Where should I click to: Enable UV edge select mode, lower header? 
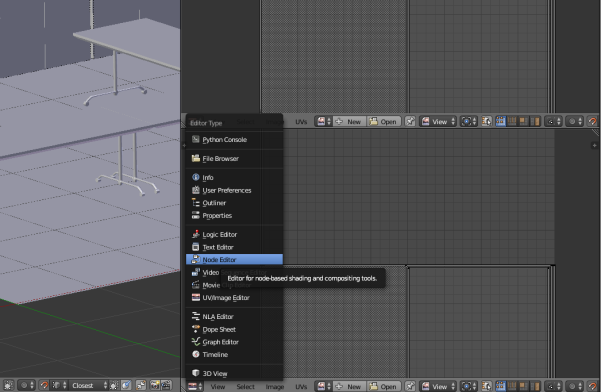tap(512, 386)
